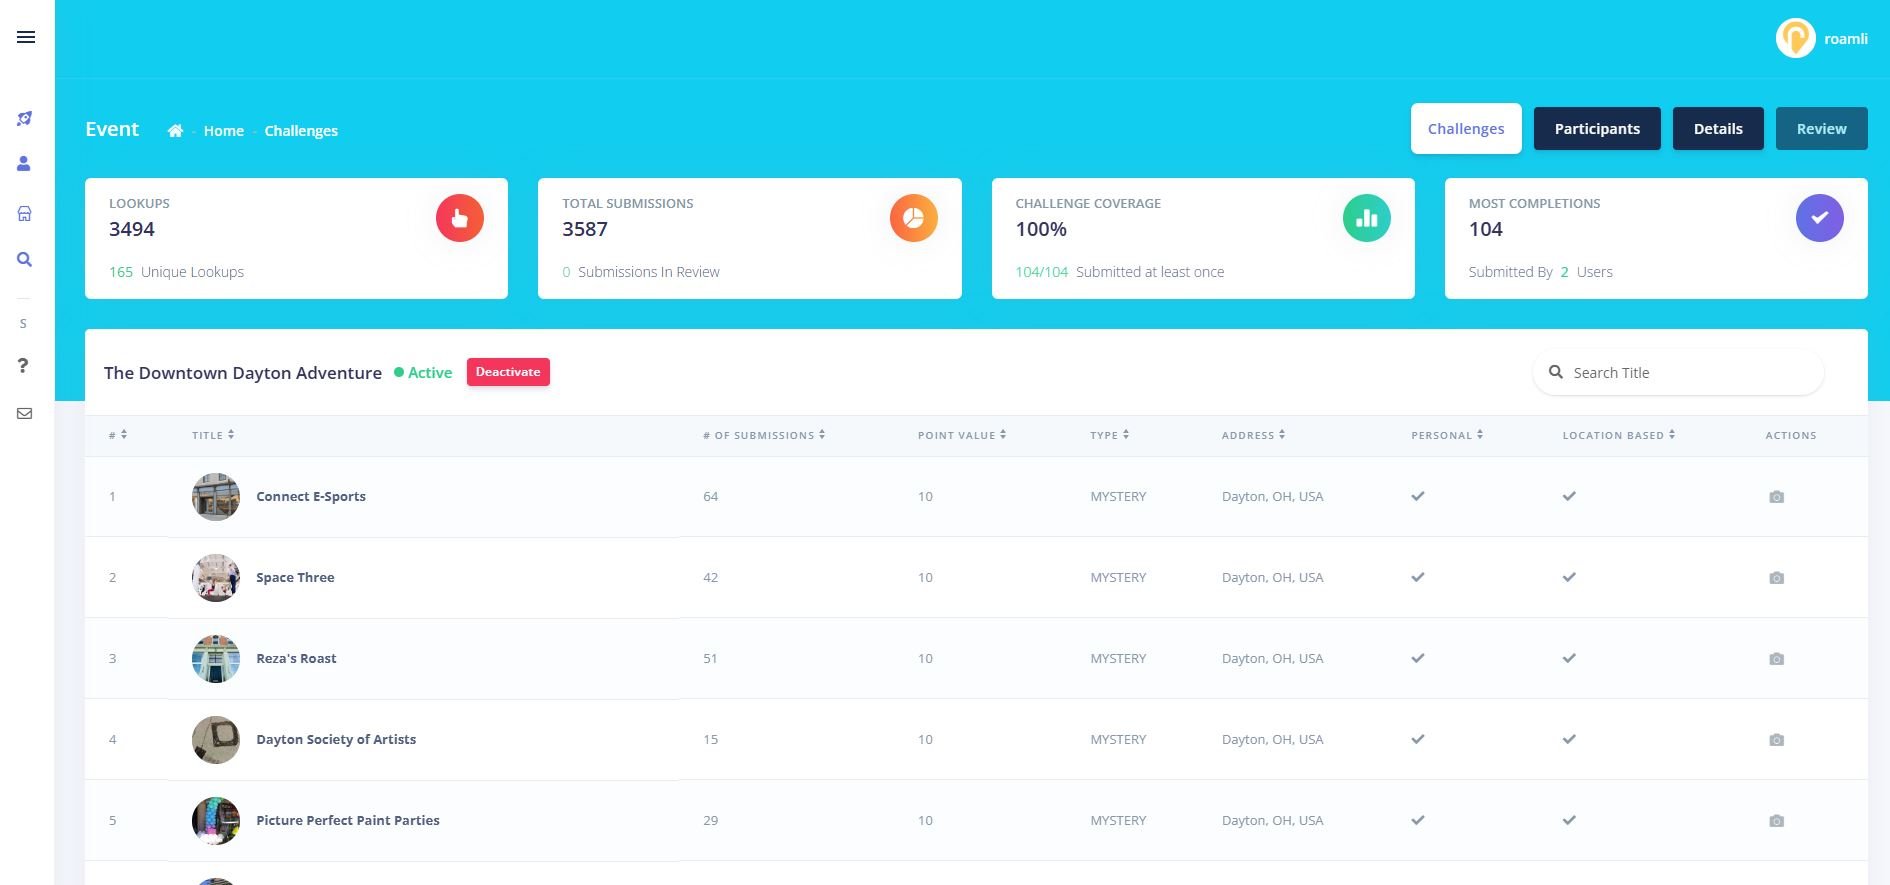
Task: Click the purple Most Completions check icon
Action: [1820, 218]
